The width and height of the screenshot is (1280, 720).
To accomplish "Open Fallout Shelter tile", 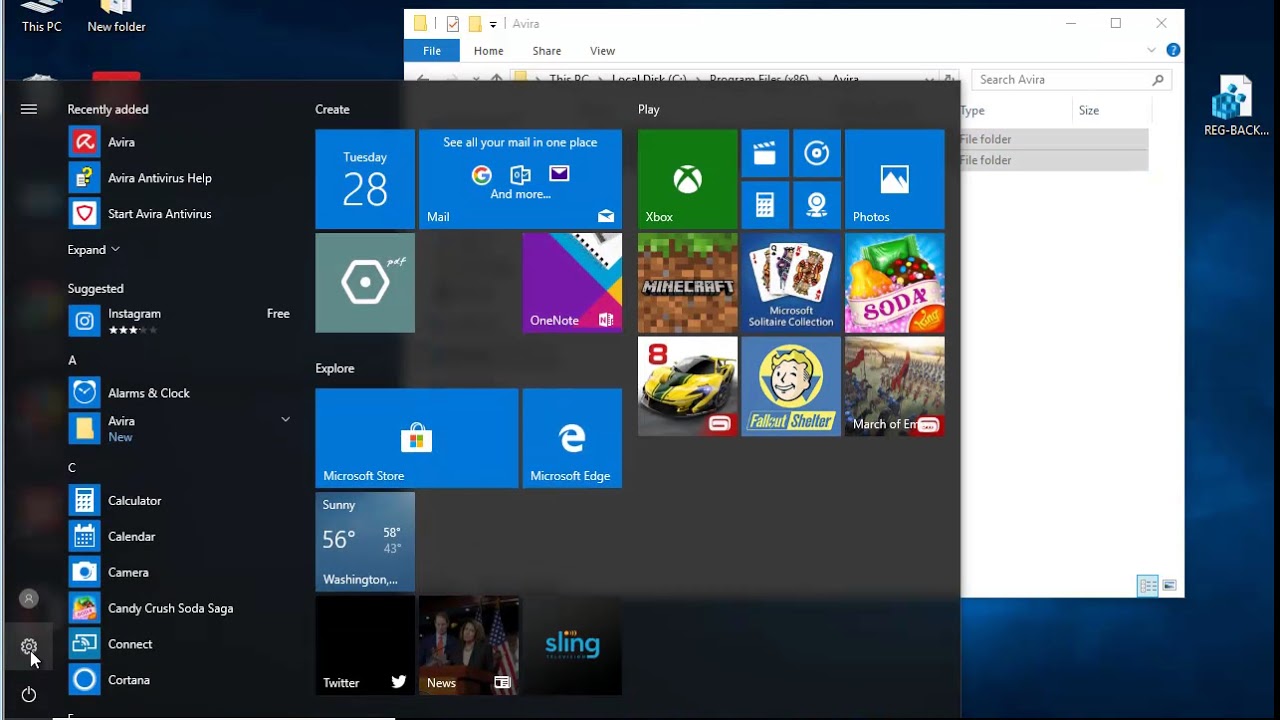I will tap(791, 386).
